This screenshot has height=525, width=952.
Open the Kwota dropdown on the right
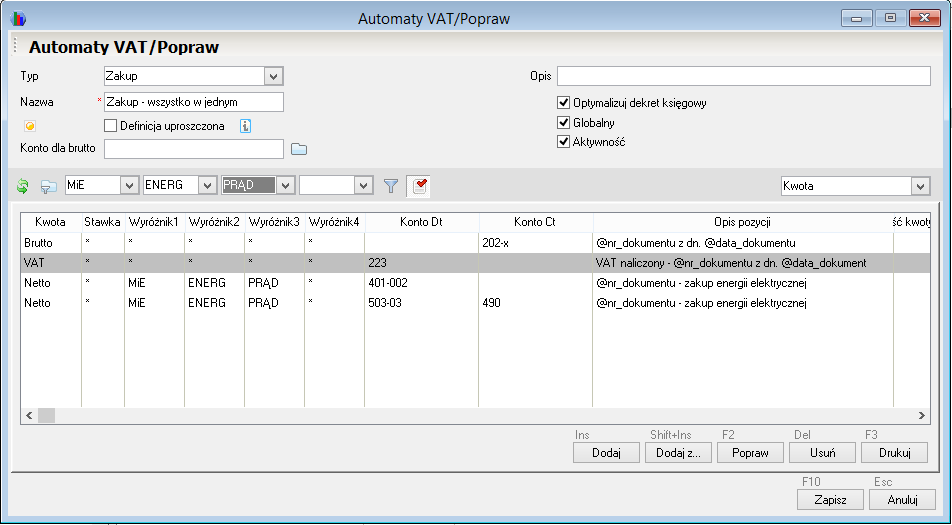tap(920, 186)
